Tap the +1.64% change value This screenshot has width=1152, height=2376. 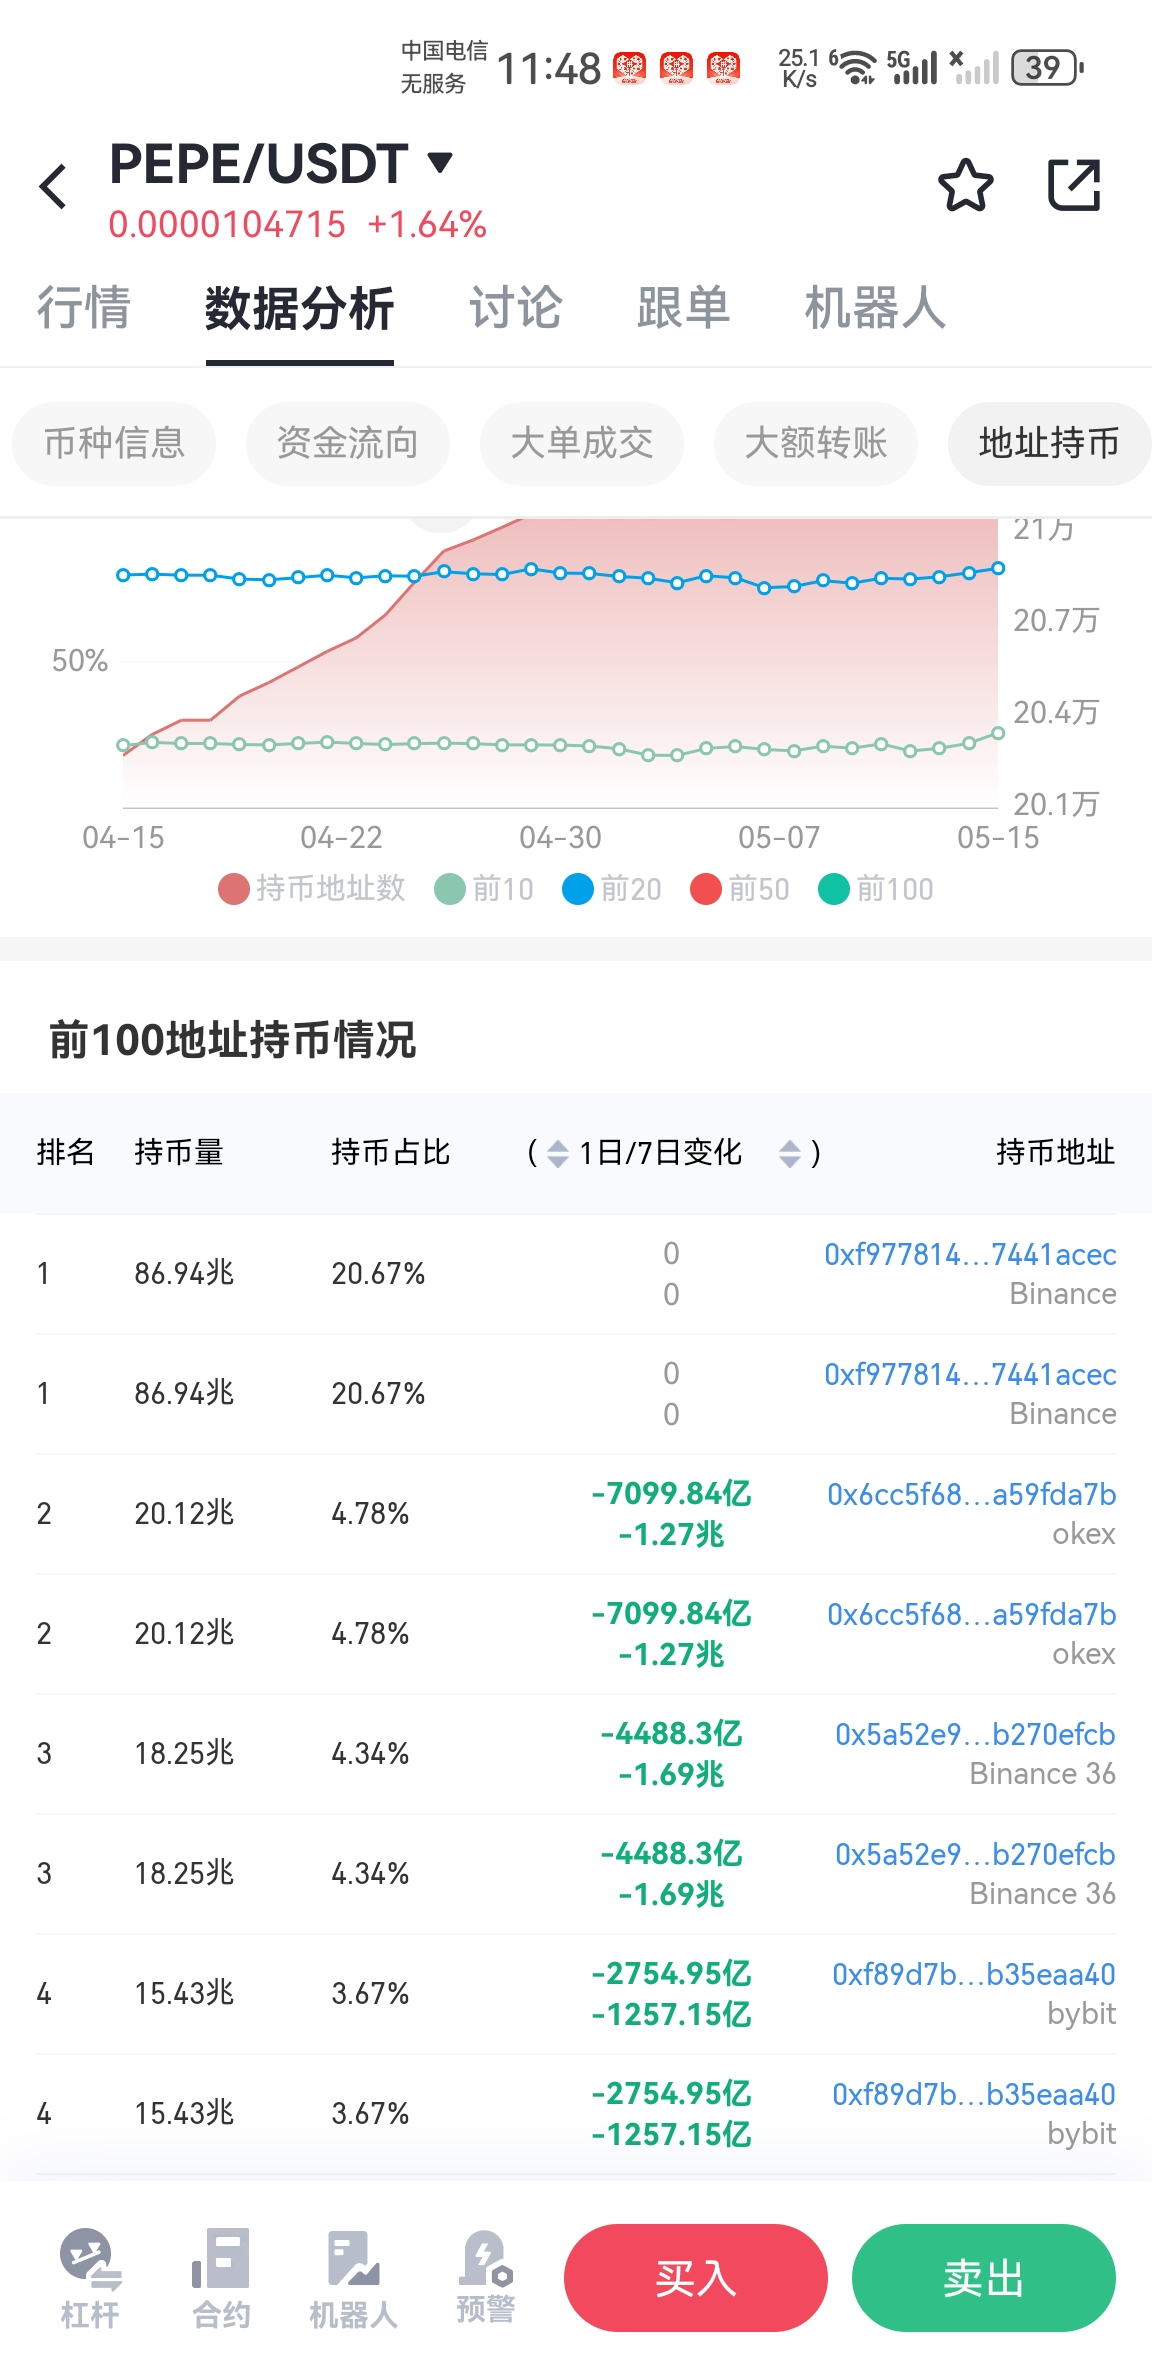(427, 225)
